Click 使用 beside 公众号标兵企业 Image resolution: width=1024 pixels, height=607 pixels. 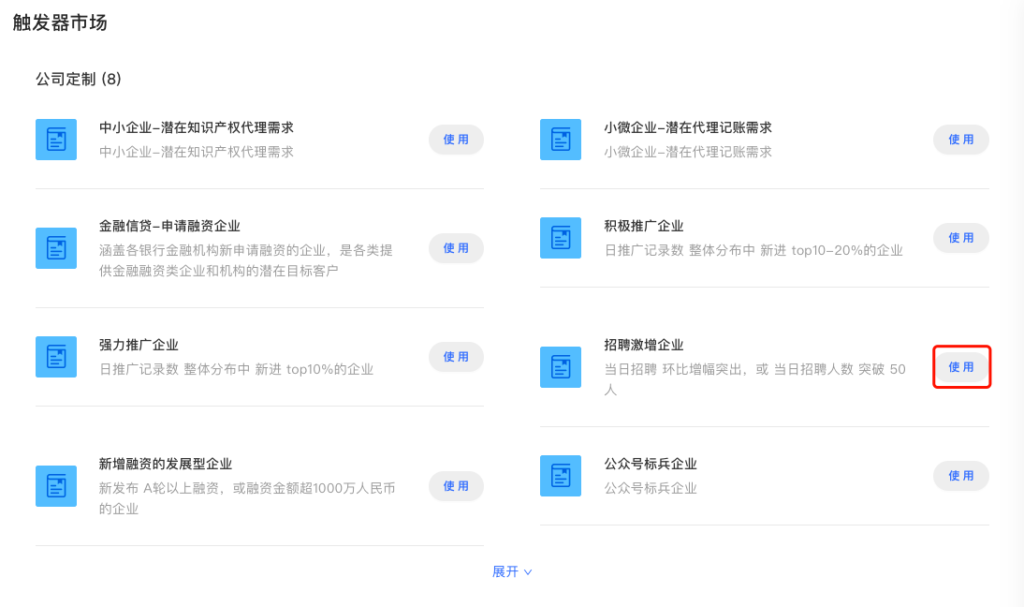[961, 476]
